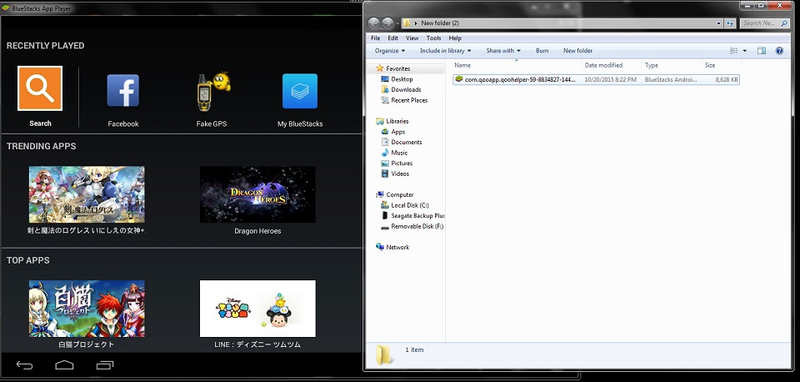Tap the Android recent apps button

click(105, 365)
